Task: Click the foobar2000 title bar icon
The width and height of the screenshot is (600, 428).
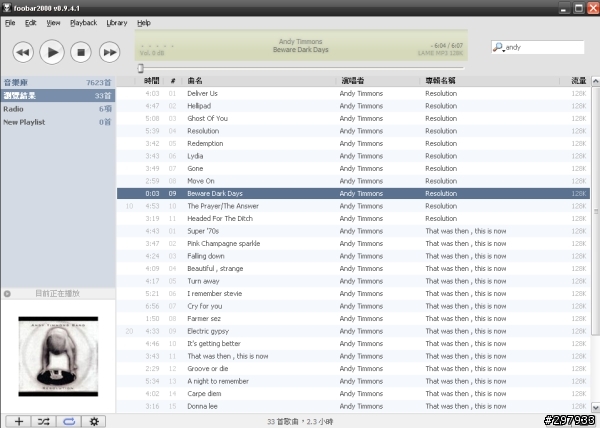Action: [x=7, y=8]
